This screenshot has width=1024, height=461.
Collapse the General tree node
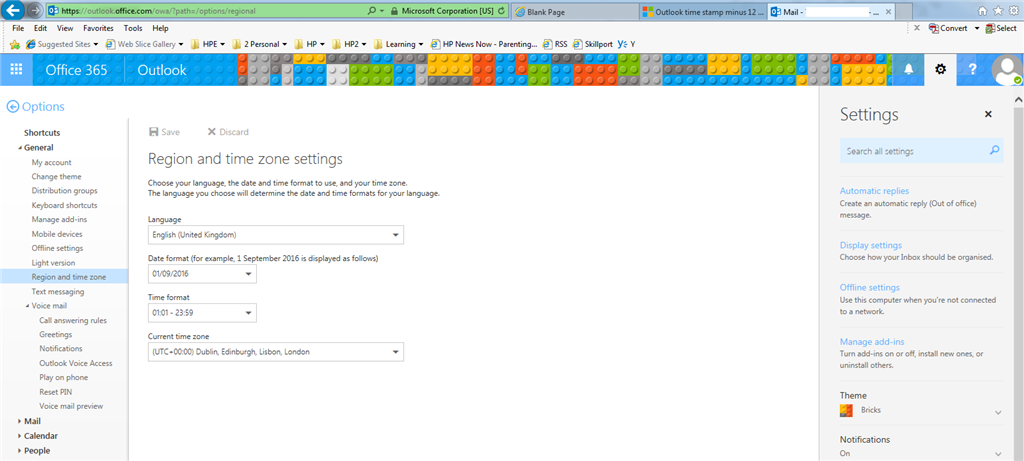coord(20,148)
